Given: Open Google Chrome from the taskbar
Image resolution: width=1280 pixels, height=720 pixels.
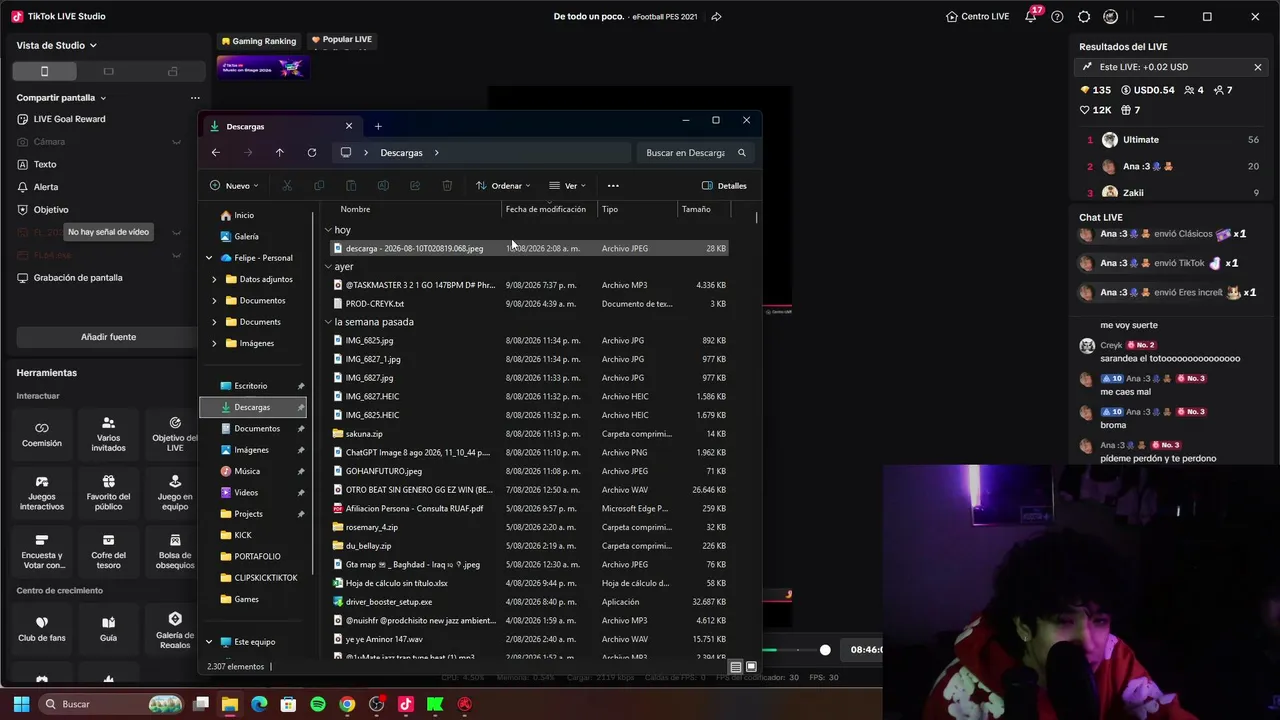Looking at the screenshot, I should [347, 704].
